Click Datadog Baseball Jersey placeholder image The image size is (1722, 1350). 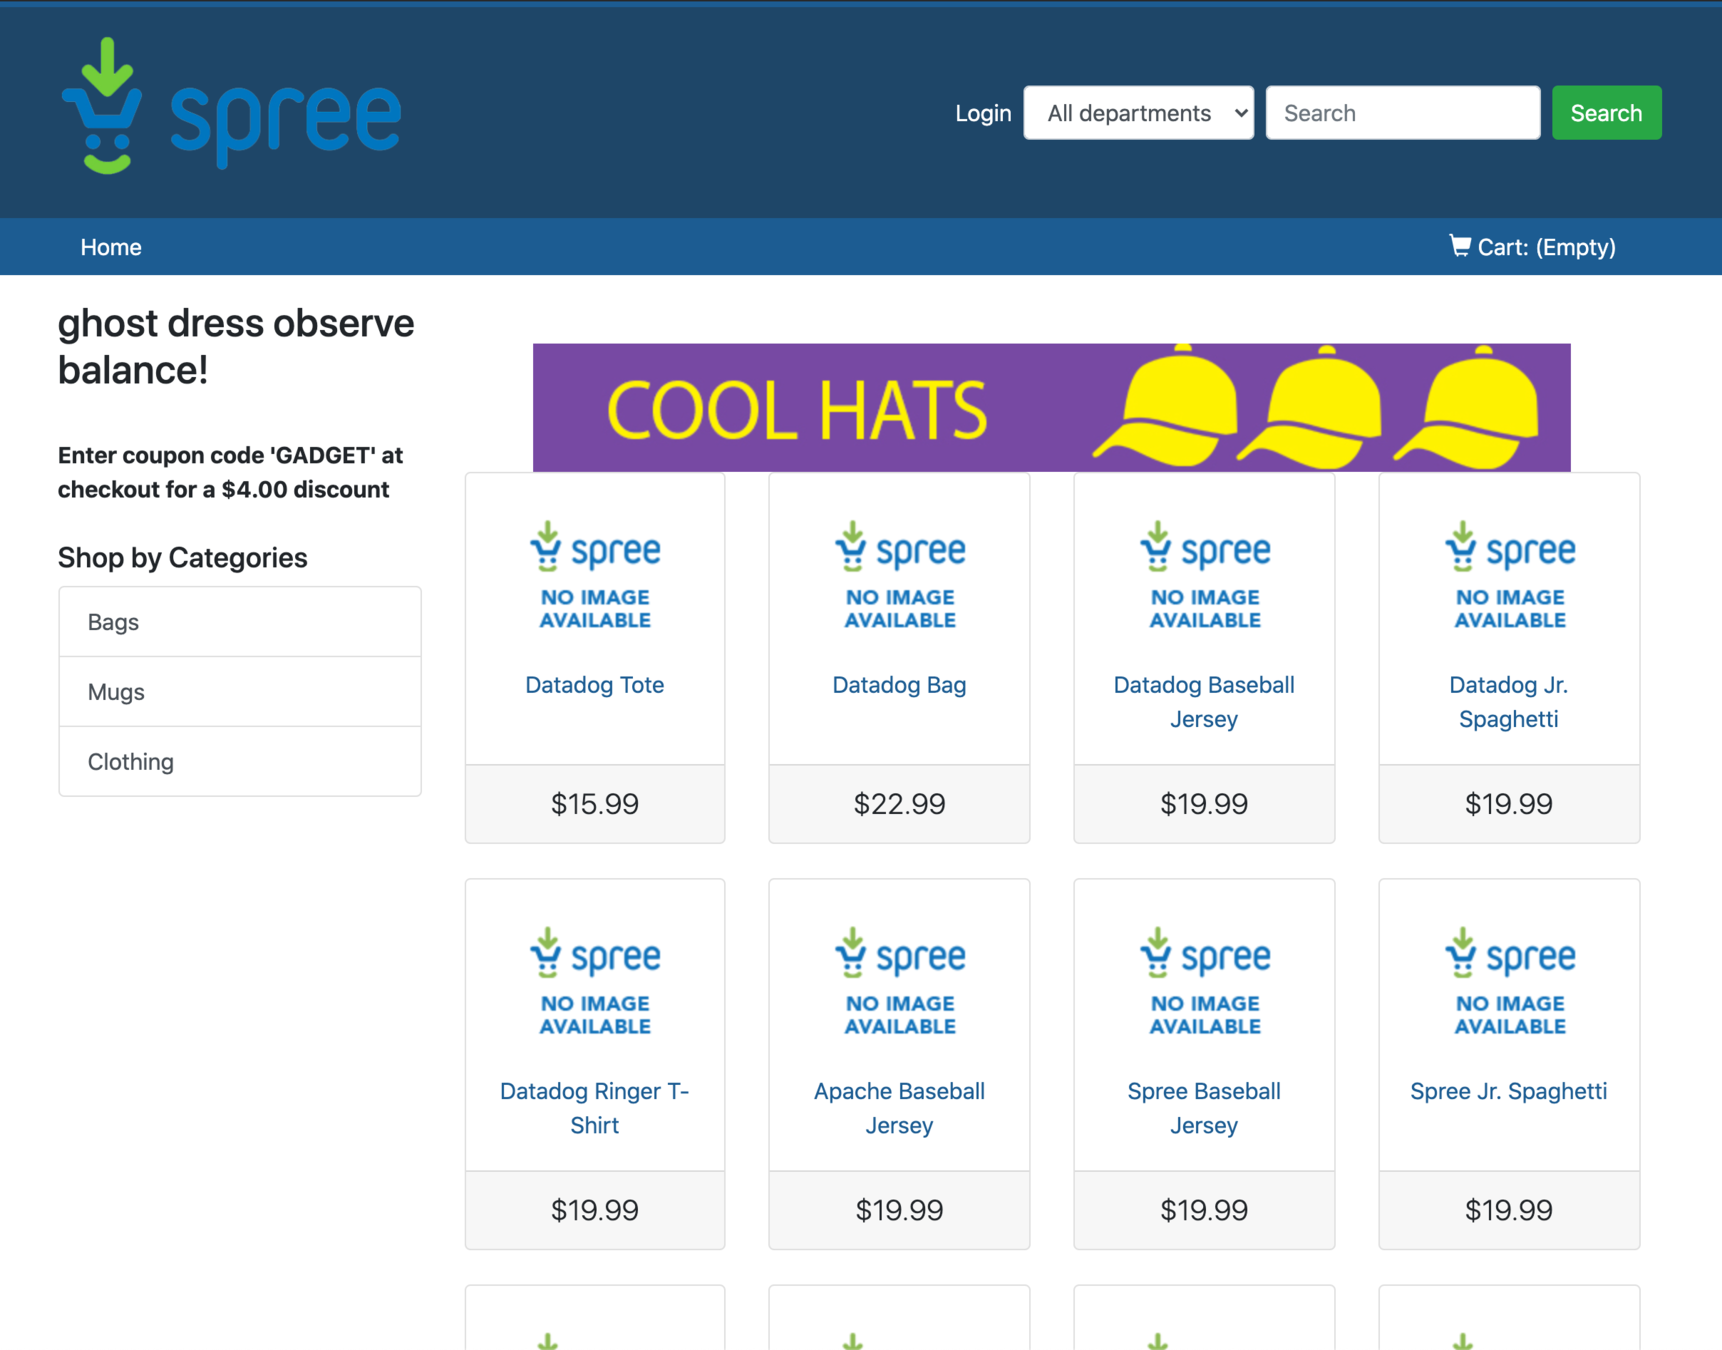(1205, 575)
